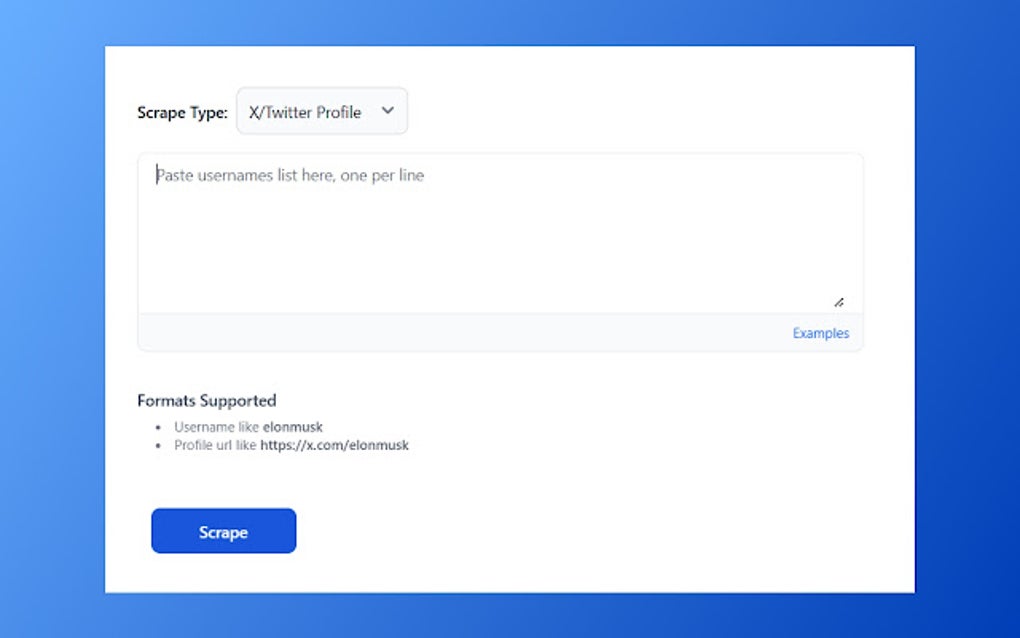Click the corner resize grip below the input area
This screenshot has width=1020, height=638.
click(x=840, y=302)
